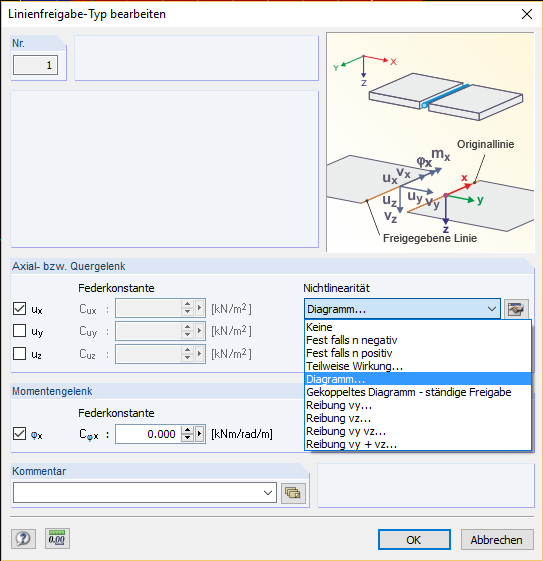543x561 pixels.
Task: Click the 'Nichtlinearität' label
Action: (336, 288)
